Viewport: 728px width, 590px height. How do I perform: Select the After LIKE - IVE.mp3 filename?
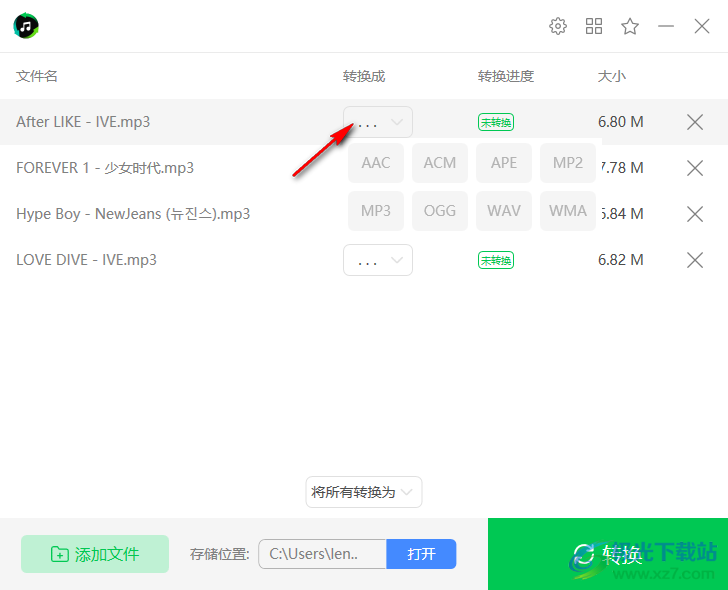pyautogui.click(x=83, y=122)
